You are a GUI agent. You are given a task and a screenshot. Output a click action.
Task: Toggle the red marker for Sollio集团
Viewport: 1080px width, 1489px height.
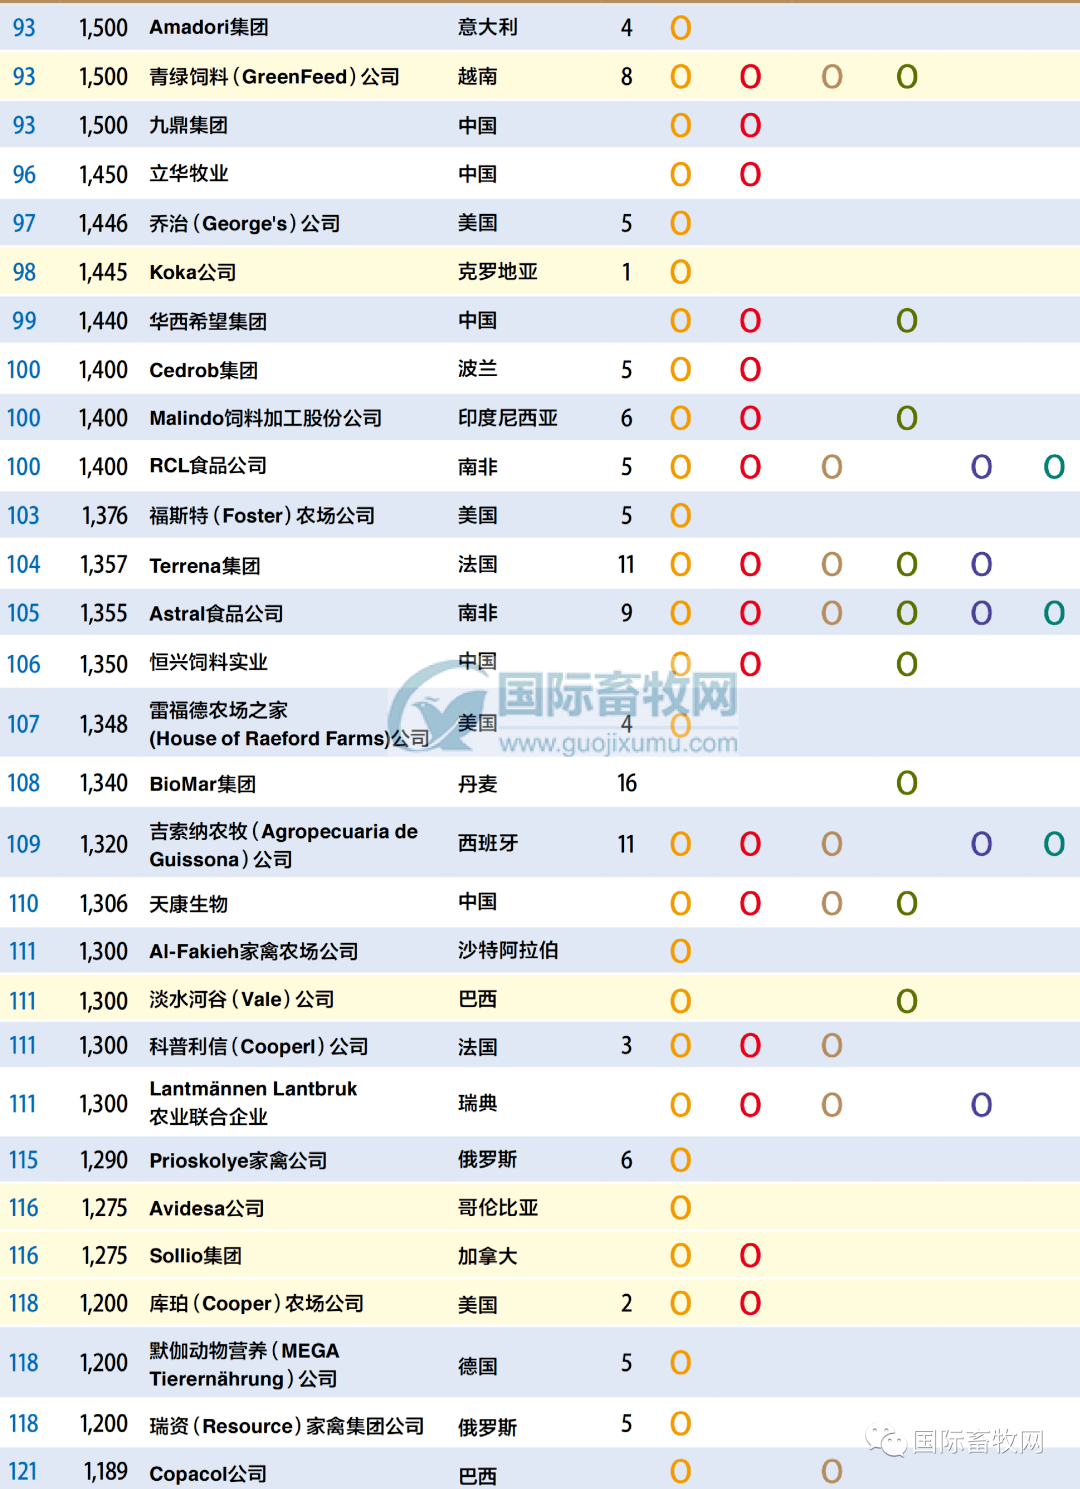click(x=750, y=1255)
